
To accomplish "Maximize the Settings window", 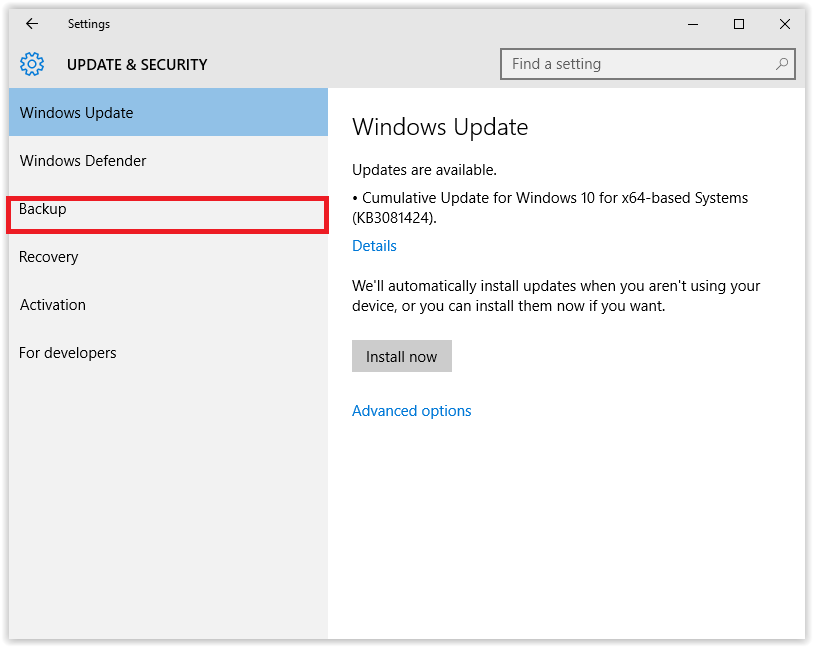I will pos(739,24).
